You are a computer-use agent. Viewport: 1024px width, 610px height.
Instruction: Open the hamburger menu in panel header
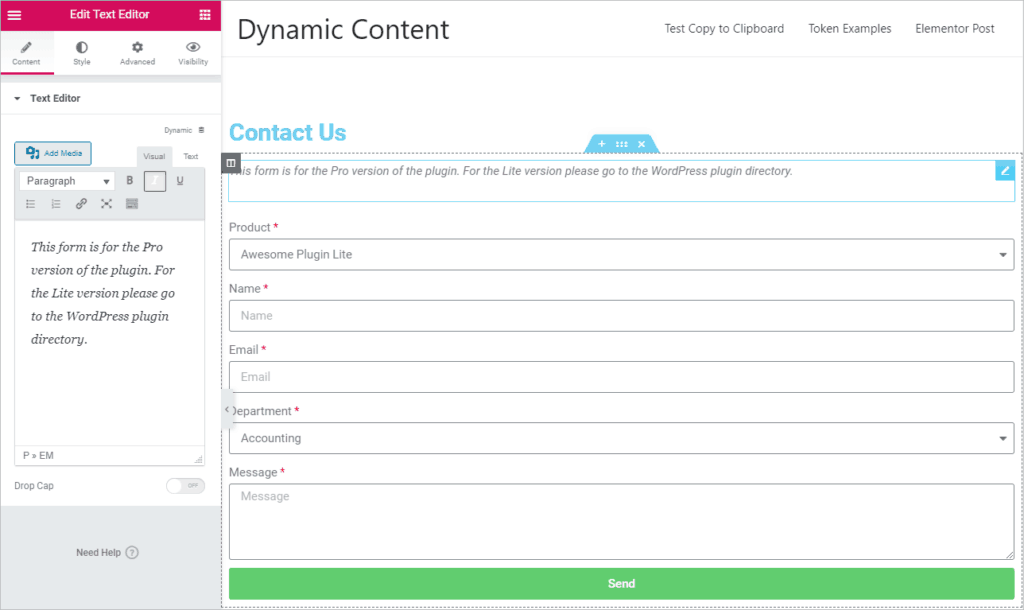tap(15, 15)
